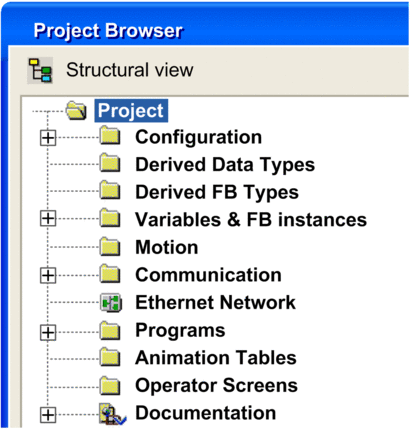Click the Structural view label
419x436 pixels.
[130, 70]
